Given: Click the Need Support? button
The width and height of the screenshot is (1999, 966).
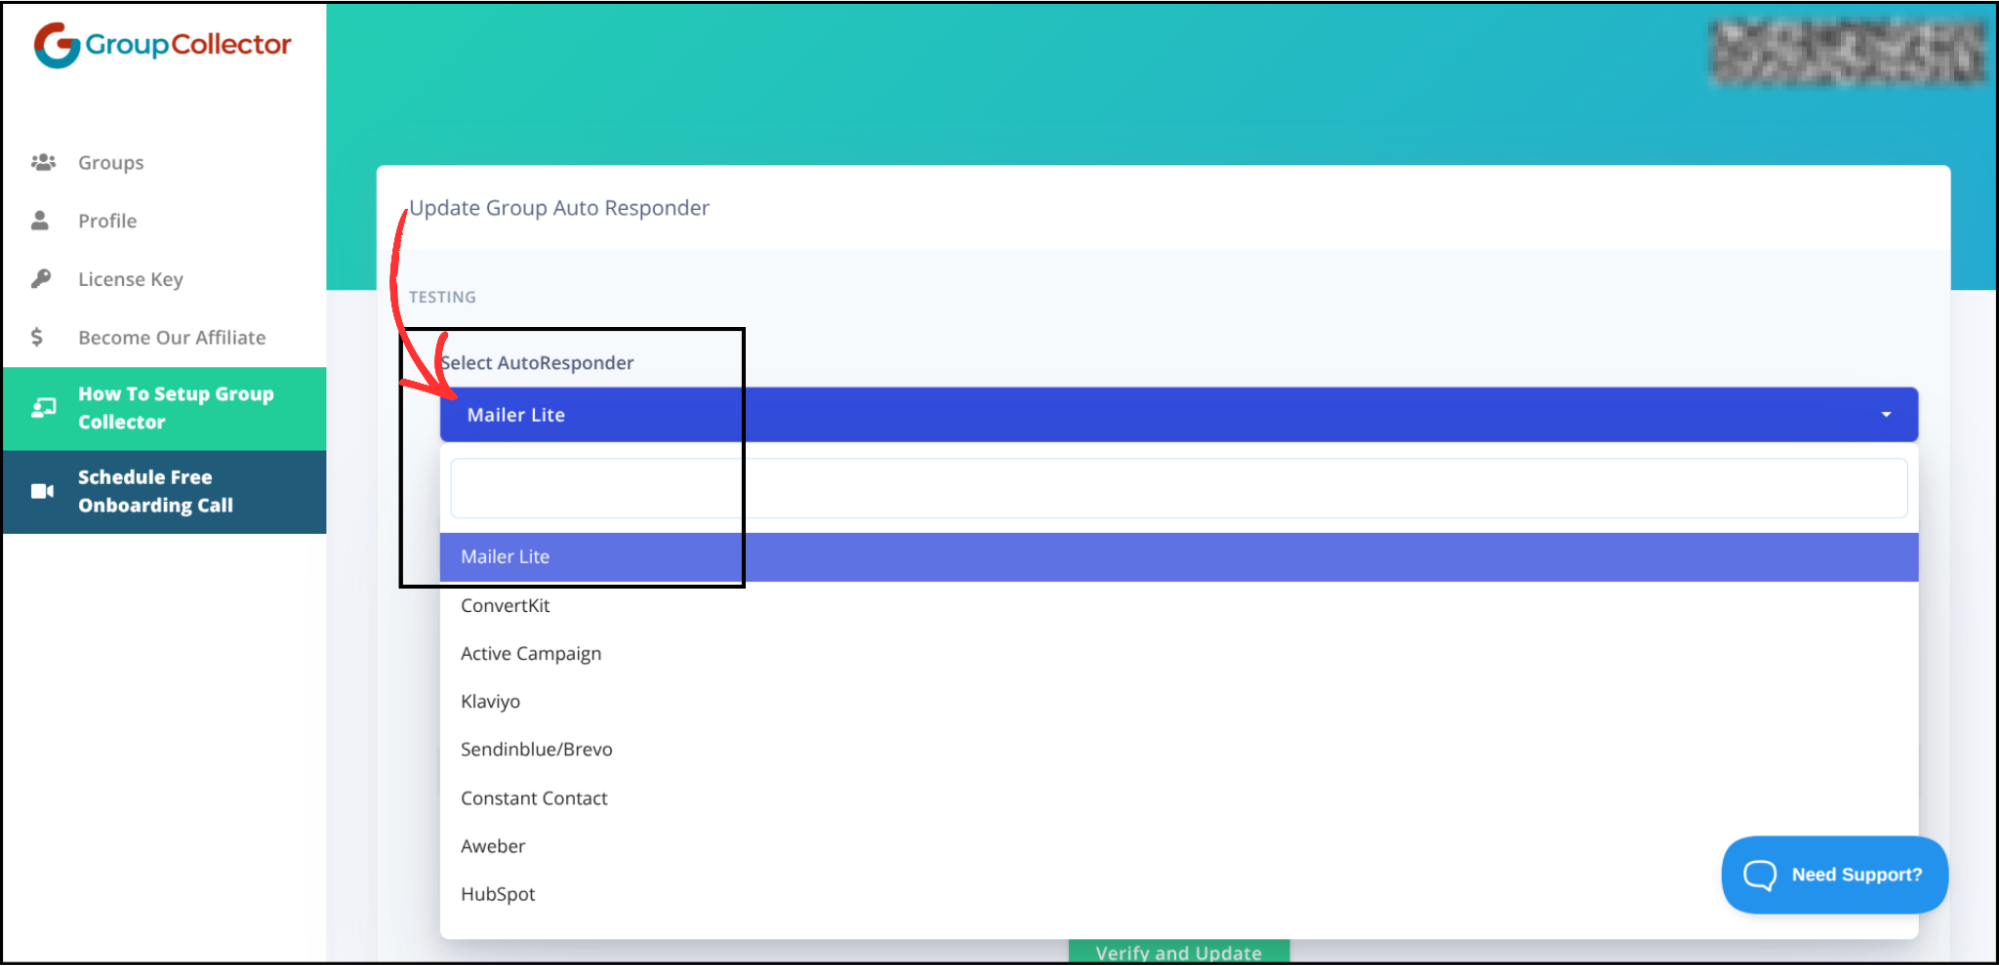Looking at the screenshot, I should 1834,874.
